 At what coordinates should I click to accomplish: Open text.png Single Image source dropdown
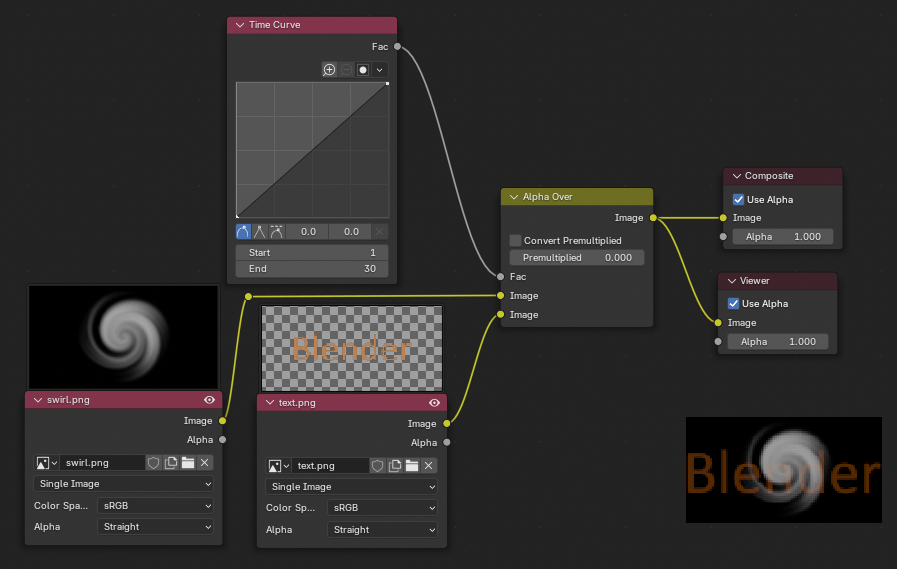[351, 487]
